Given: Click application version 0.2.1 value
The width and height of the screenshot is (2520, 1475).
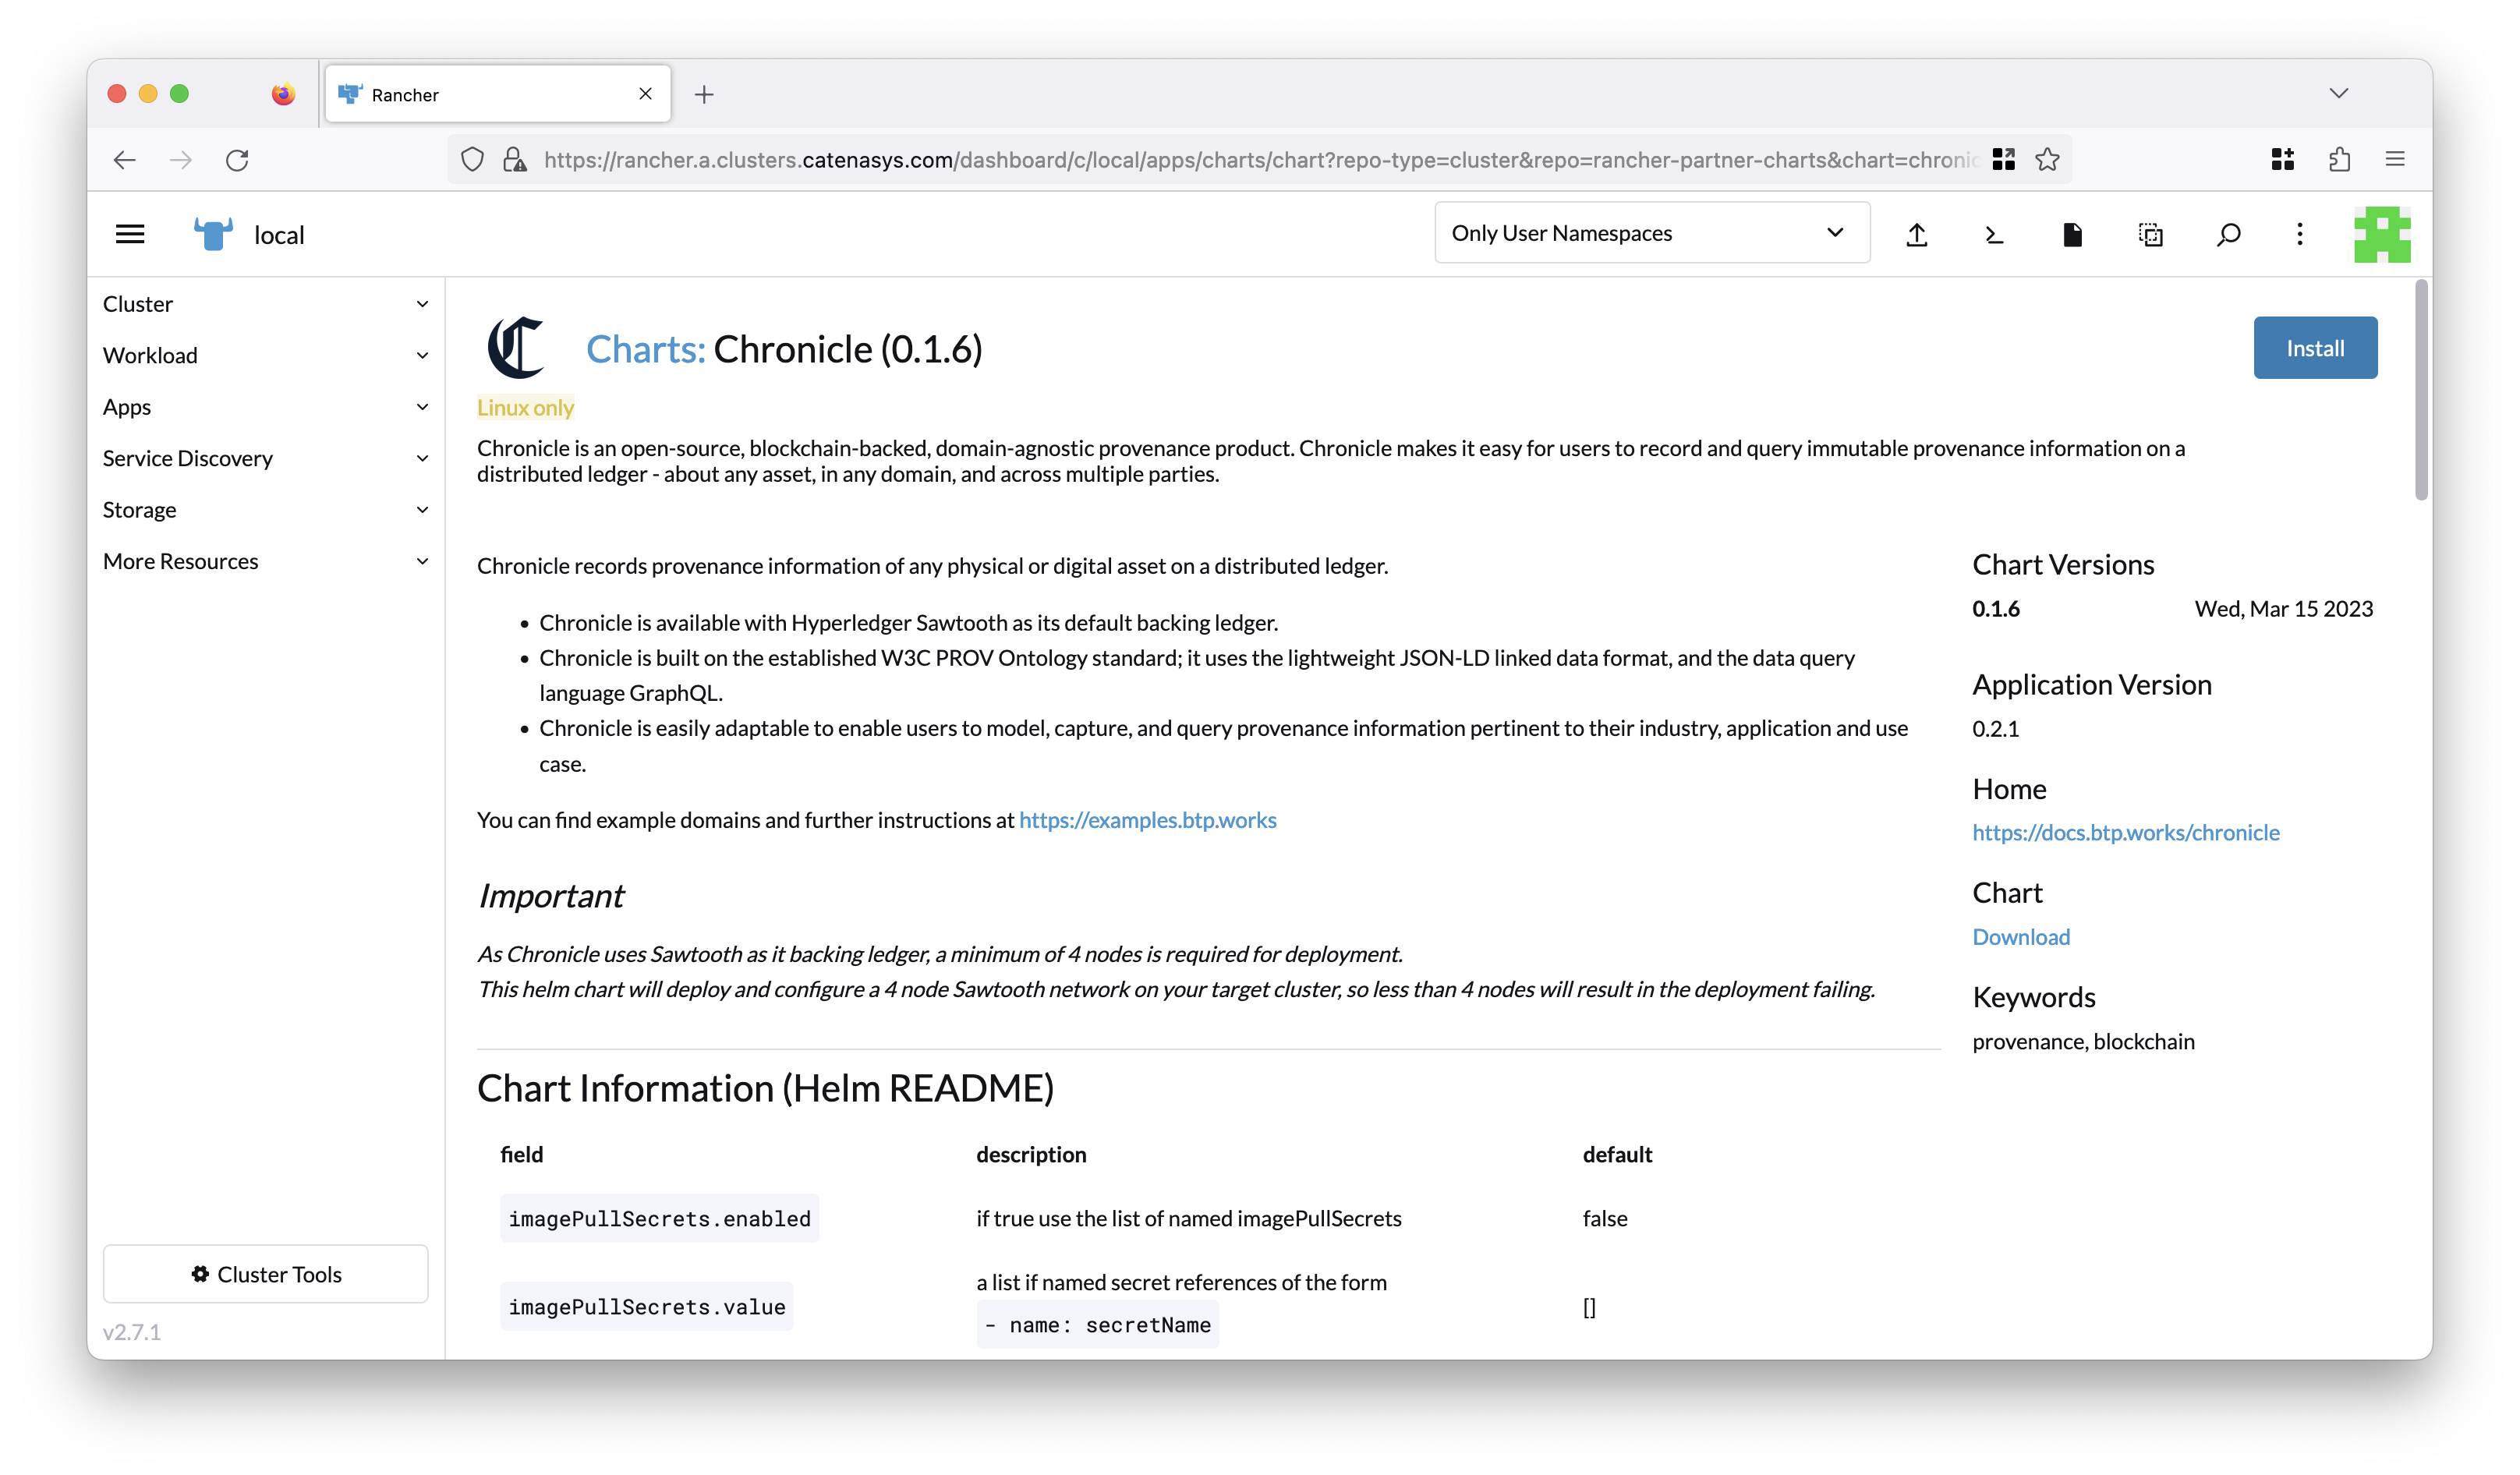Looking at the screenshot, I should pyautogui.click(x=1995, y=729).
